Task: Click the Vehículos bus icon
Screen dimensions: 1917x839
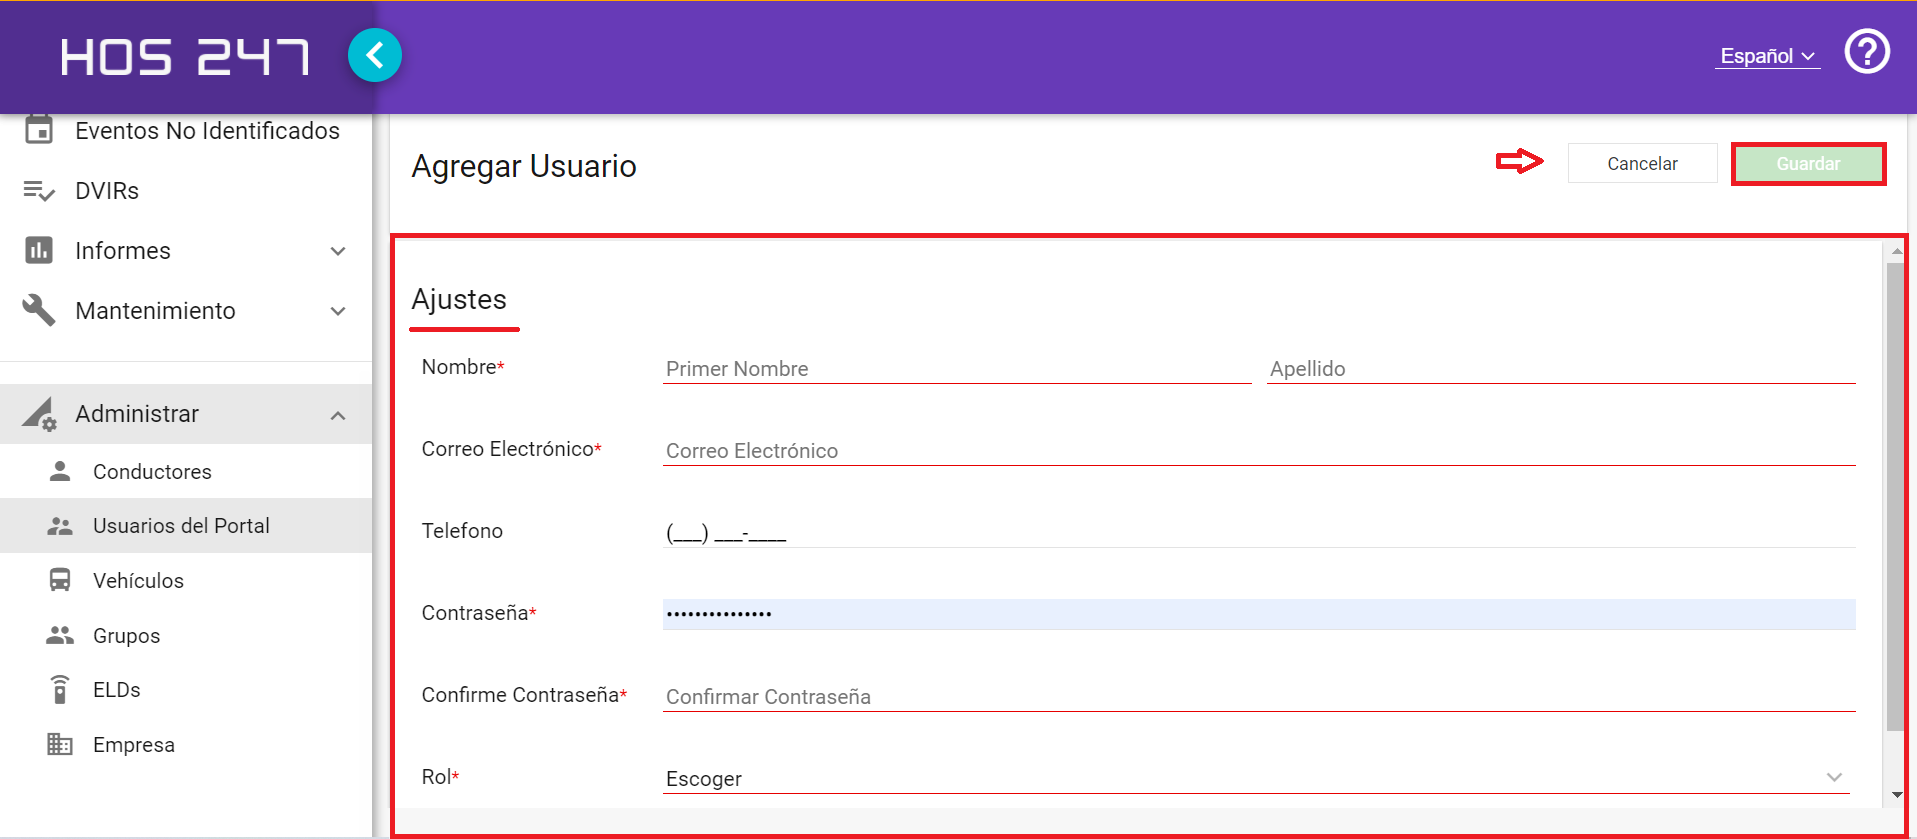Action: click(60, 580)
